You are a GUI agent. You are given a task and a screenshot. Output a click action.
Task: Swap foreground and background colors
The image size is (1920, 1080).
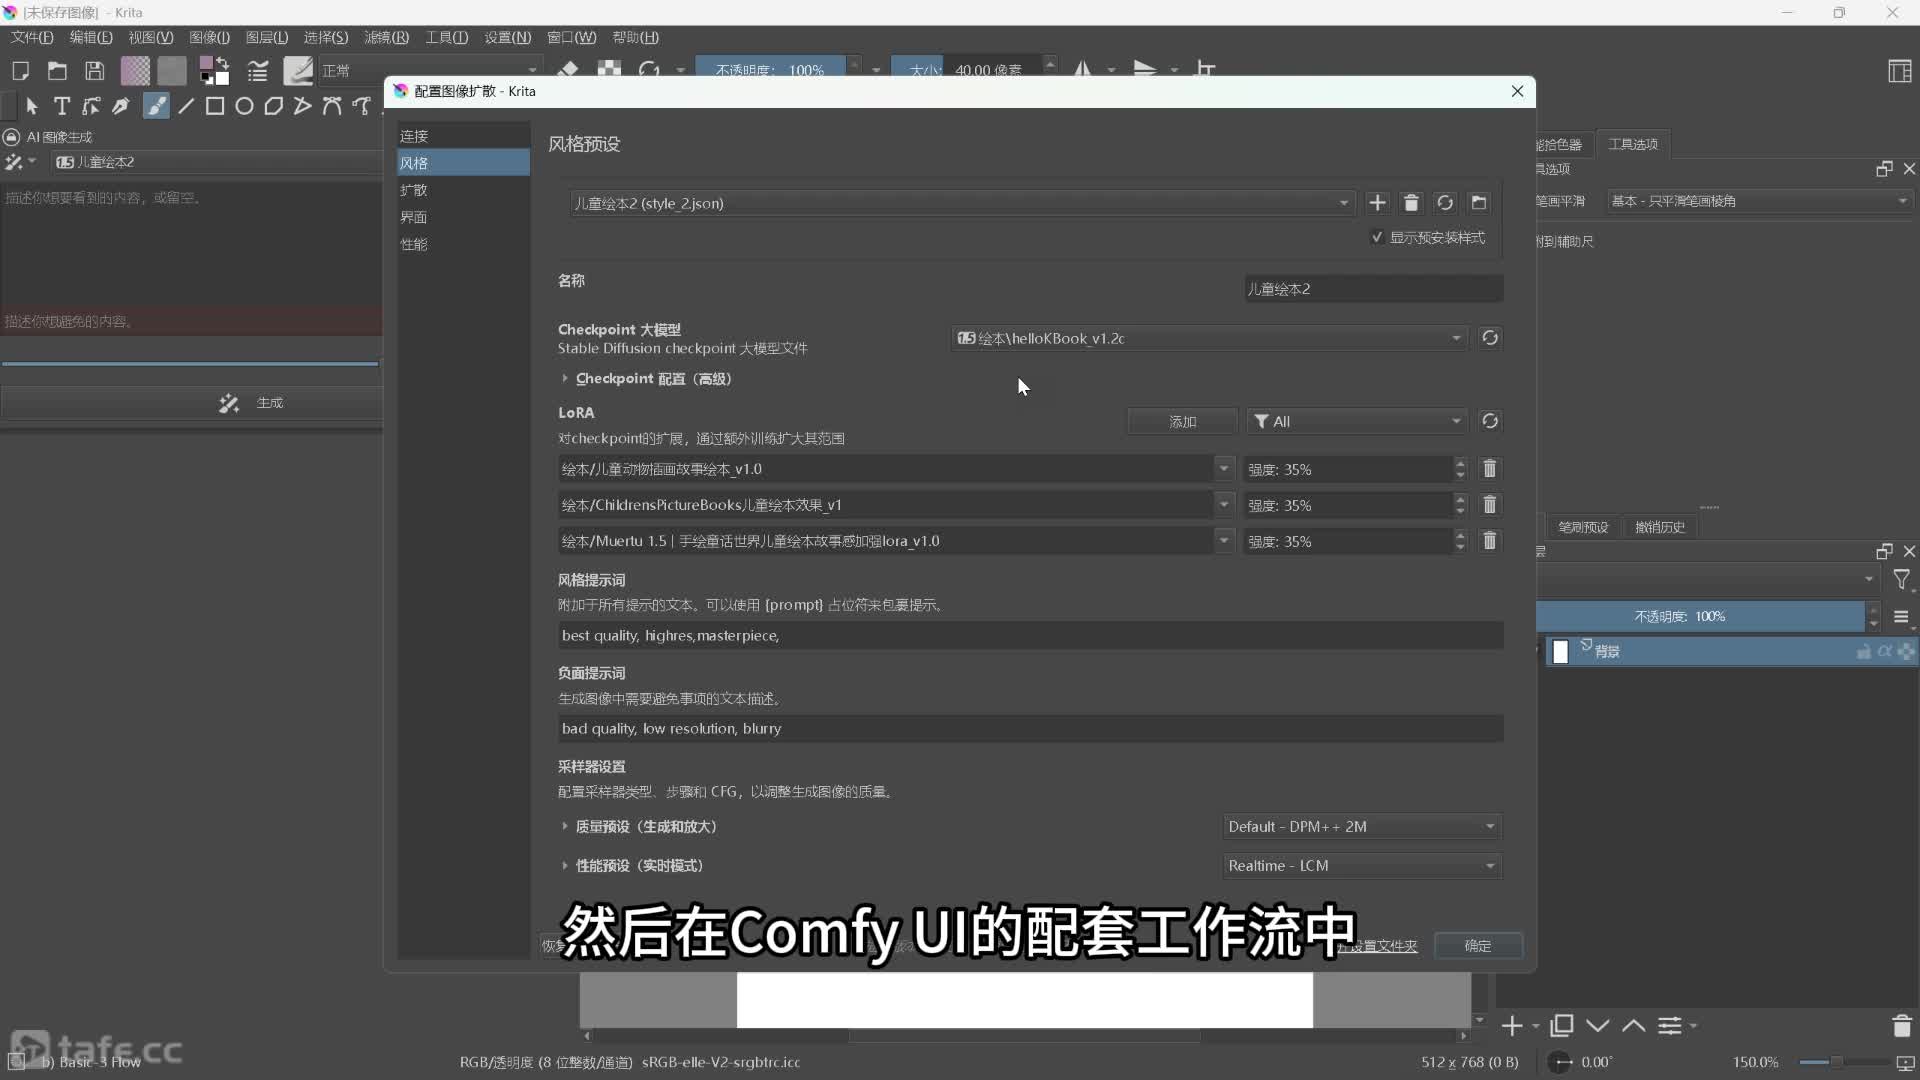pyautogui.click(x=222, y=63)
